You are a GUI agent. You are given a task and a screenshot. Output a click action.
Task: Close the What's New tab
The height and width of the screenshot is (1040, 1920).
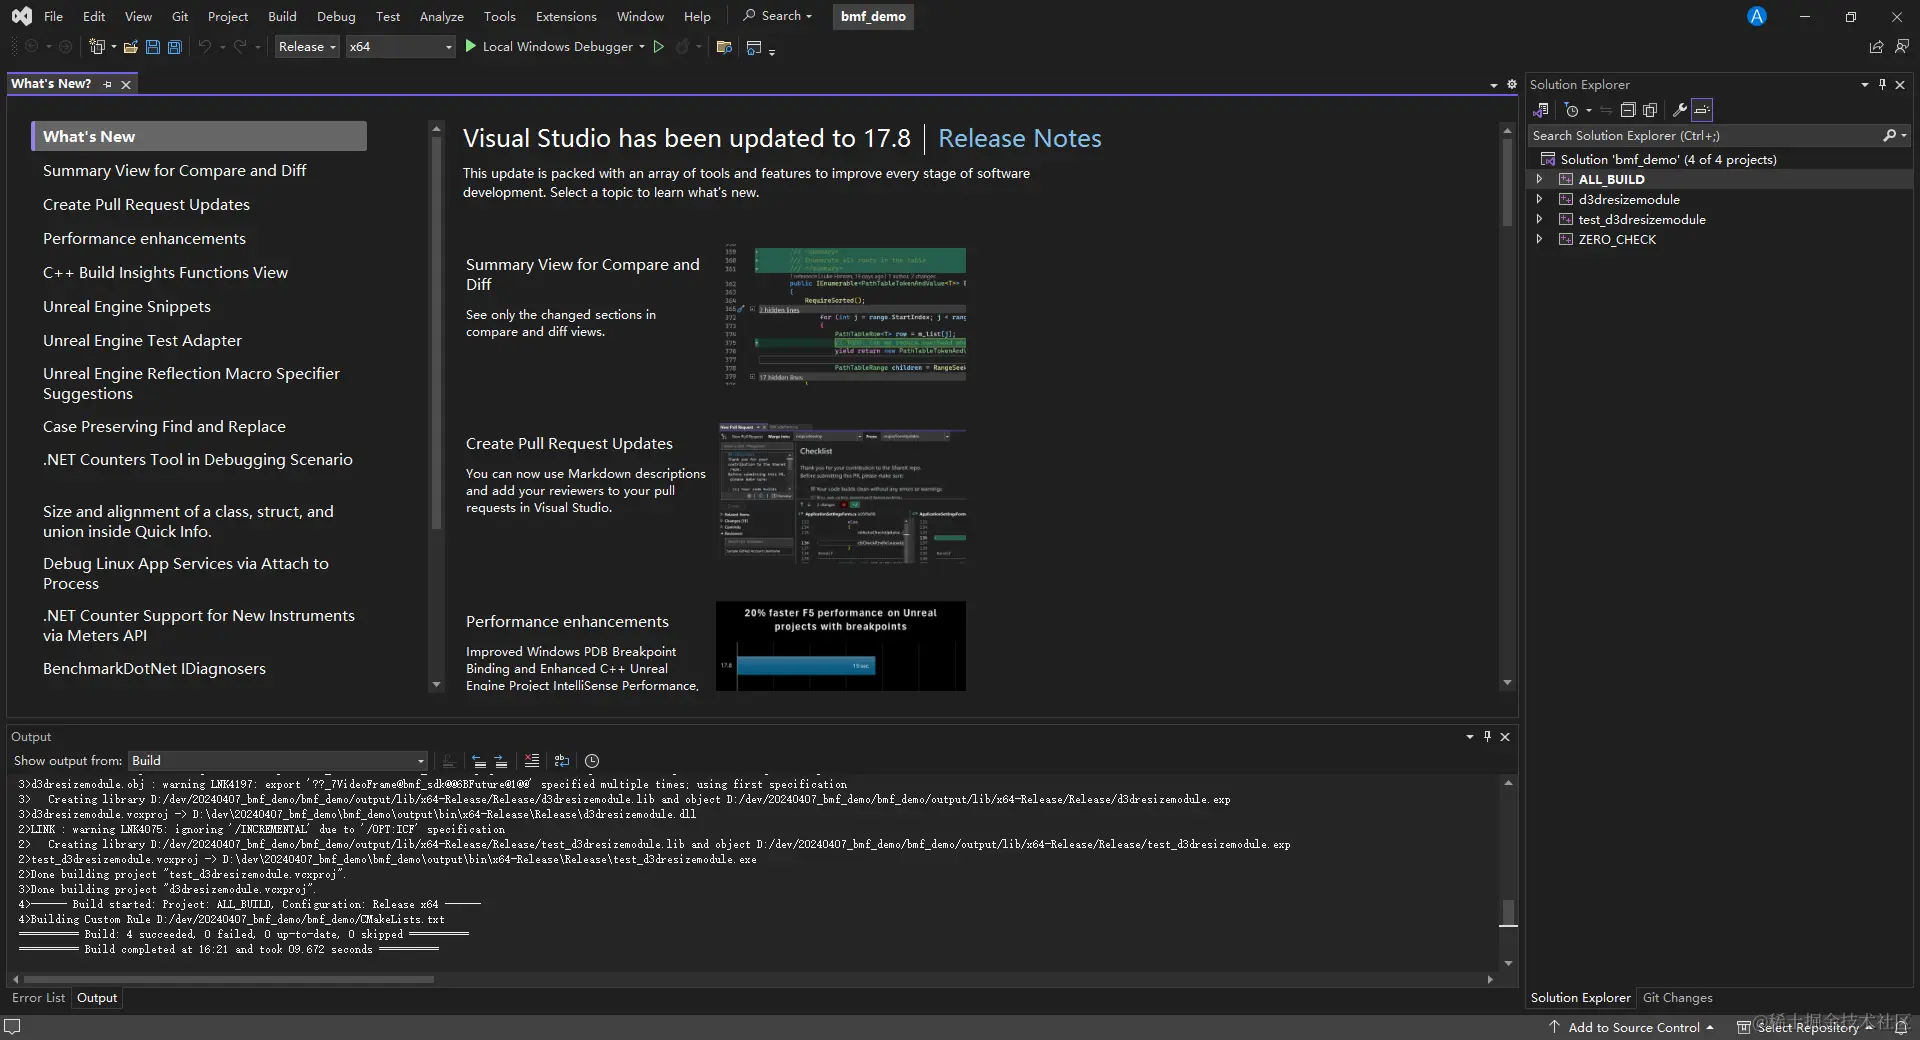coord(126,85)
